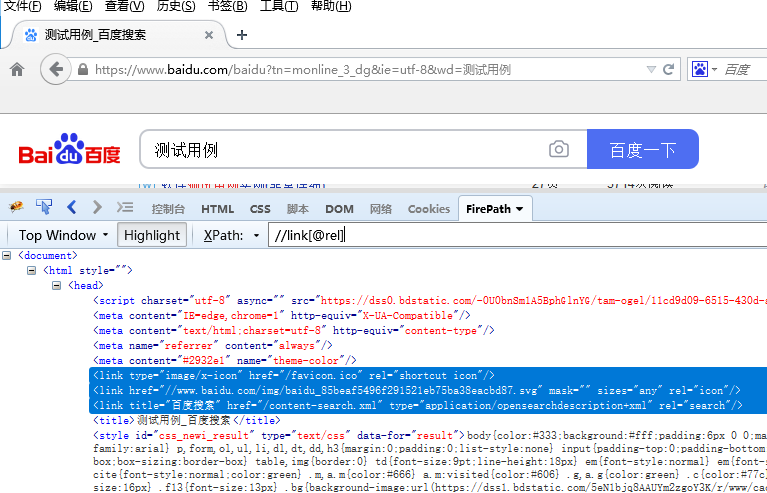Viewport: 767px width, 493px height.
Task: Open the 文件(F) menu
Action: tap(23, 6)
